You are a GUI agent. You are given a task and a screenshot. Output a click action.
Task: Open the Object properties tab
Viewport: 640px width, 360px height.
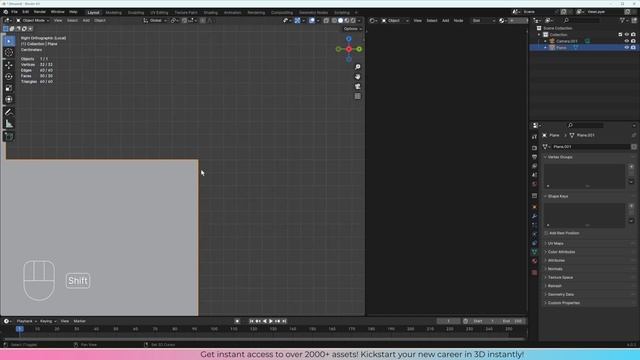coord(534,207)
